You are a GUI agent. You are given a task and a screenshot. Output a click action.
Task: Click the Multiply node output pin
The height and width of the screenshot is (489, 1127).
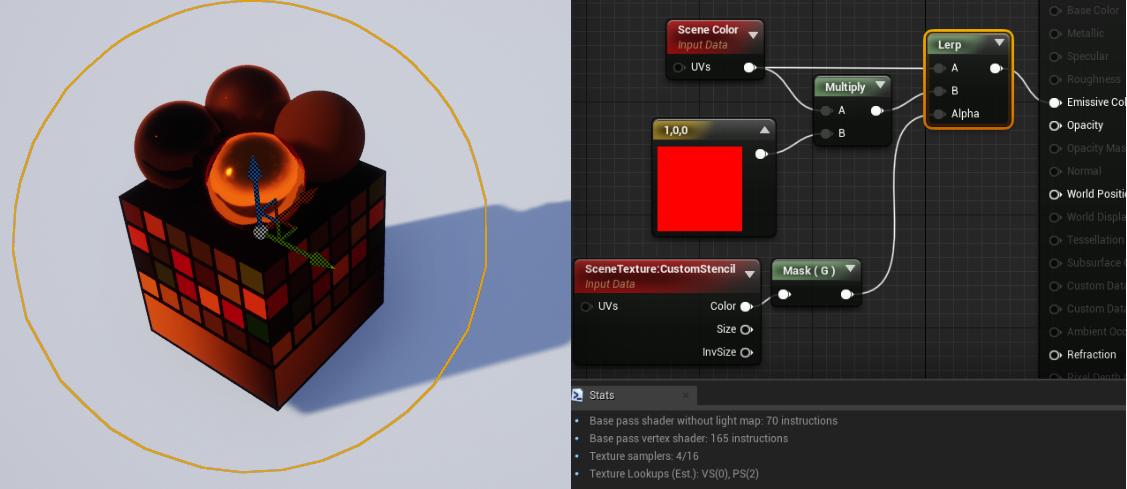tap(877, 111)
